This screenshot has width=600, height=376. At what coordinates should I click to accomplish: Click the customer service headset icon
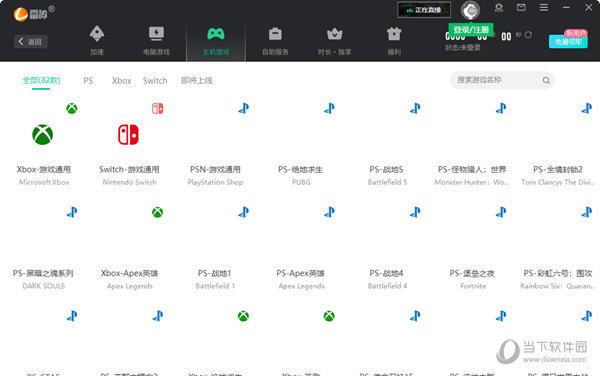pos(499,7)
